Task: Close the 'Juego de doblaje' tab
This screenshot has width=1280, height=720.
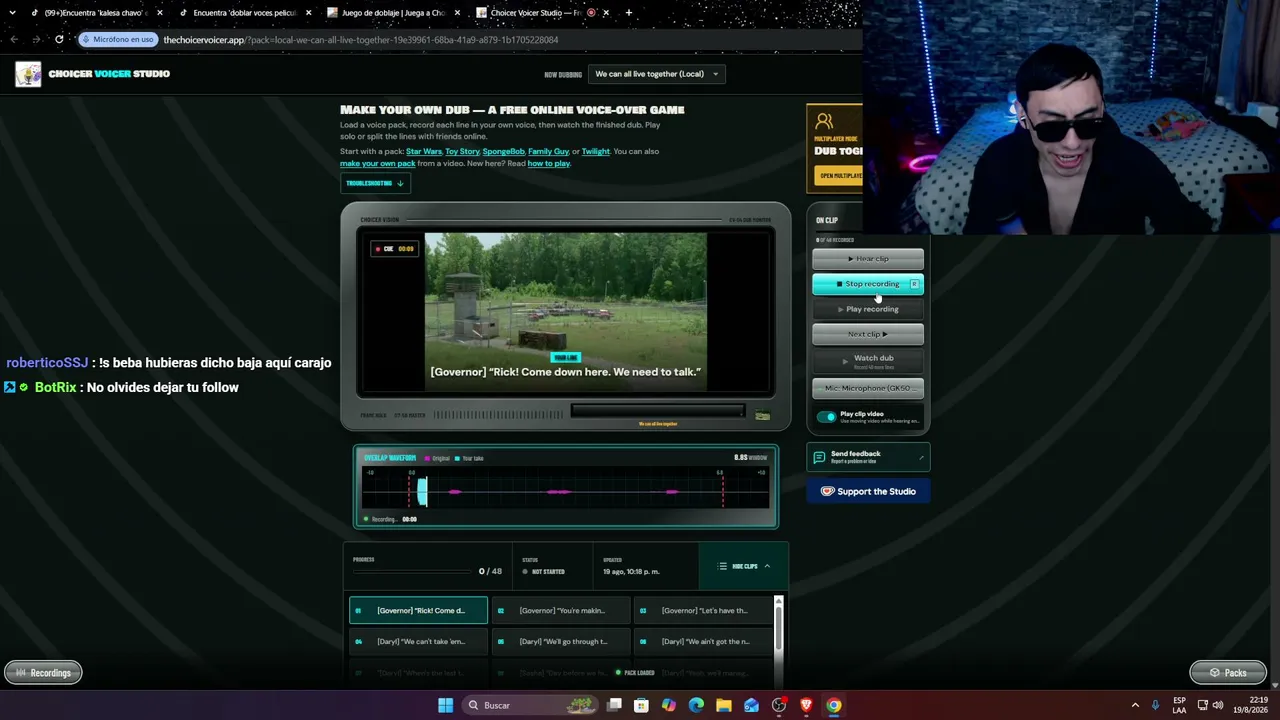Action: pos(457,13)
